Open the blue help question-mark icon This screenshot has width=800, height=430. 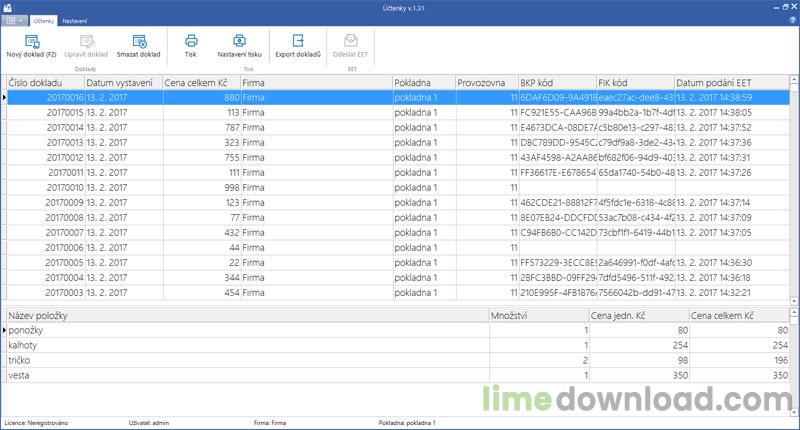[x=789, y=20]
